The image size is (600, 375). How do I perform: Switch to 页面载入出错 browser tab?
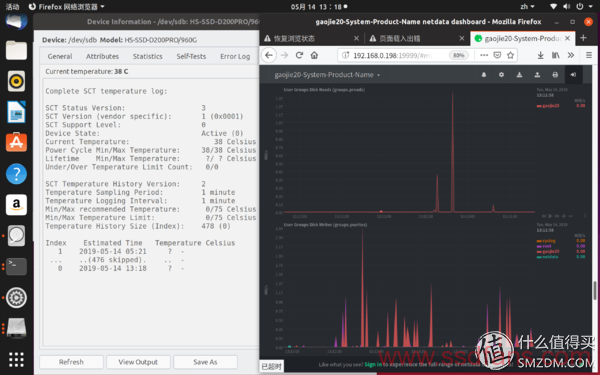click(417, 38)
